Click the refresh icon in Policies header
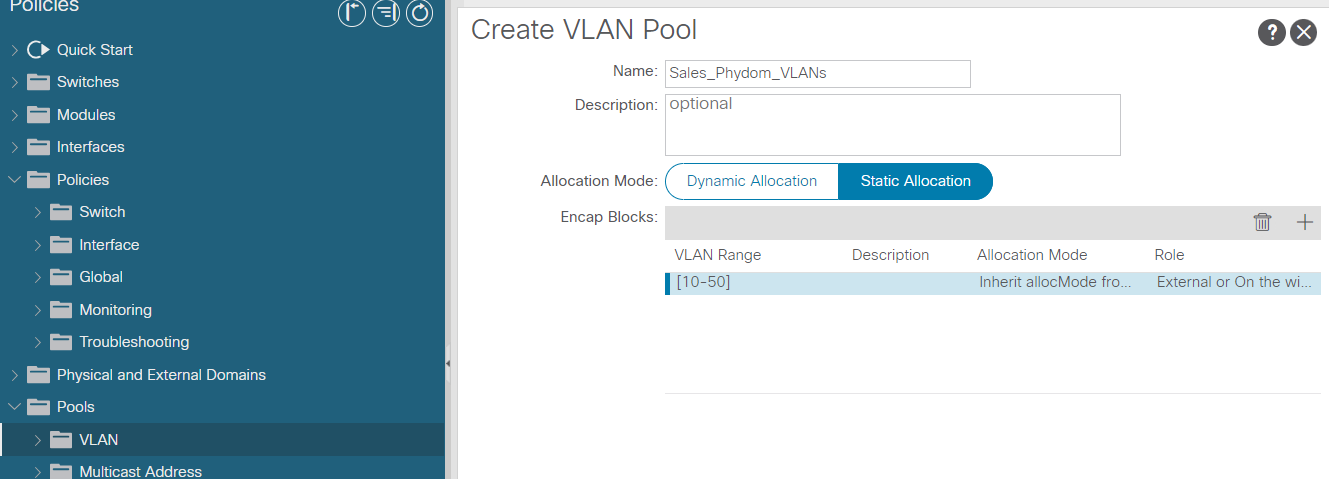Image resolution: width=1329 pixels, height=479 pixels. click(x=420, y=13)
